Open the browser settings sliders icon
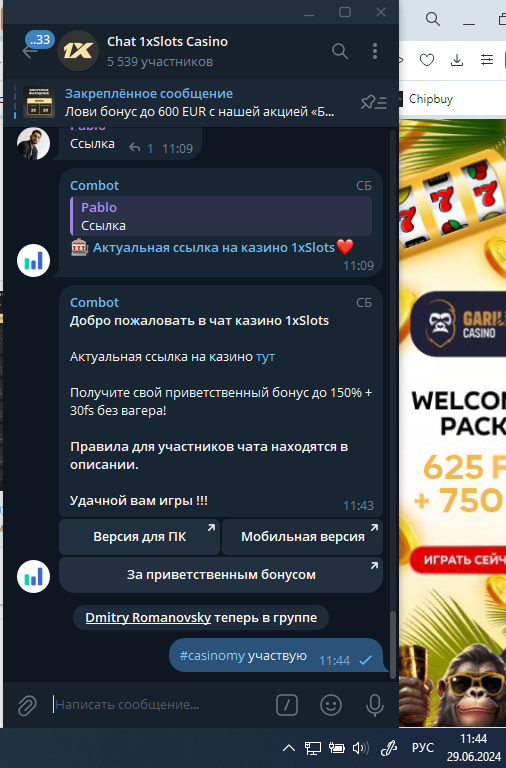Image resolution: width=506 pixels, height=768 pixels. tap(487, 60)
